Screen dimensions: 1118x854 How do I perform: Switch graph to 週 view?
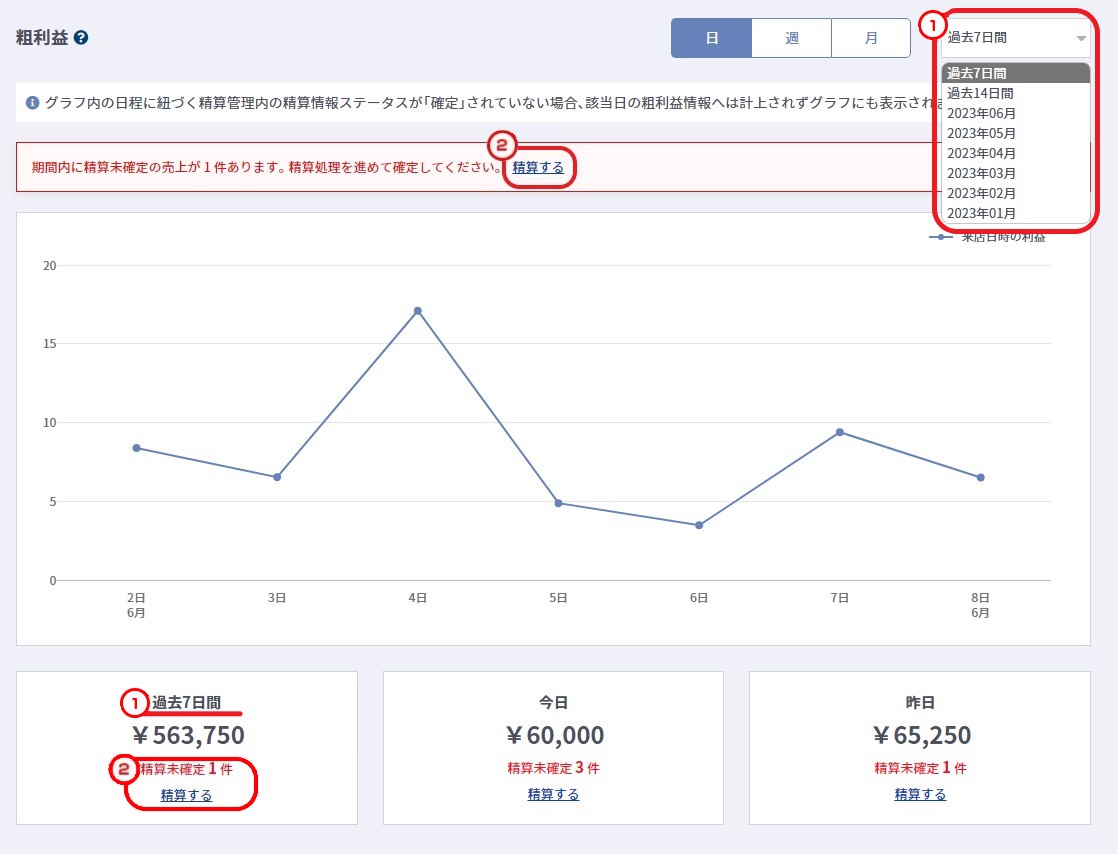[x=791, y=38]
